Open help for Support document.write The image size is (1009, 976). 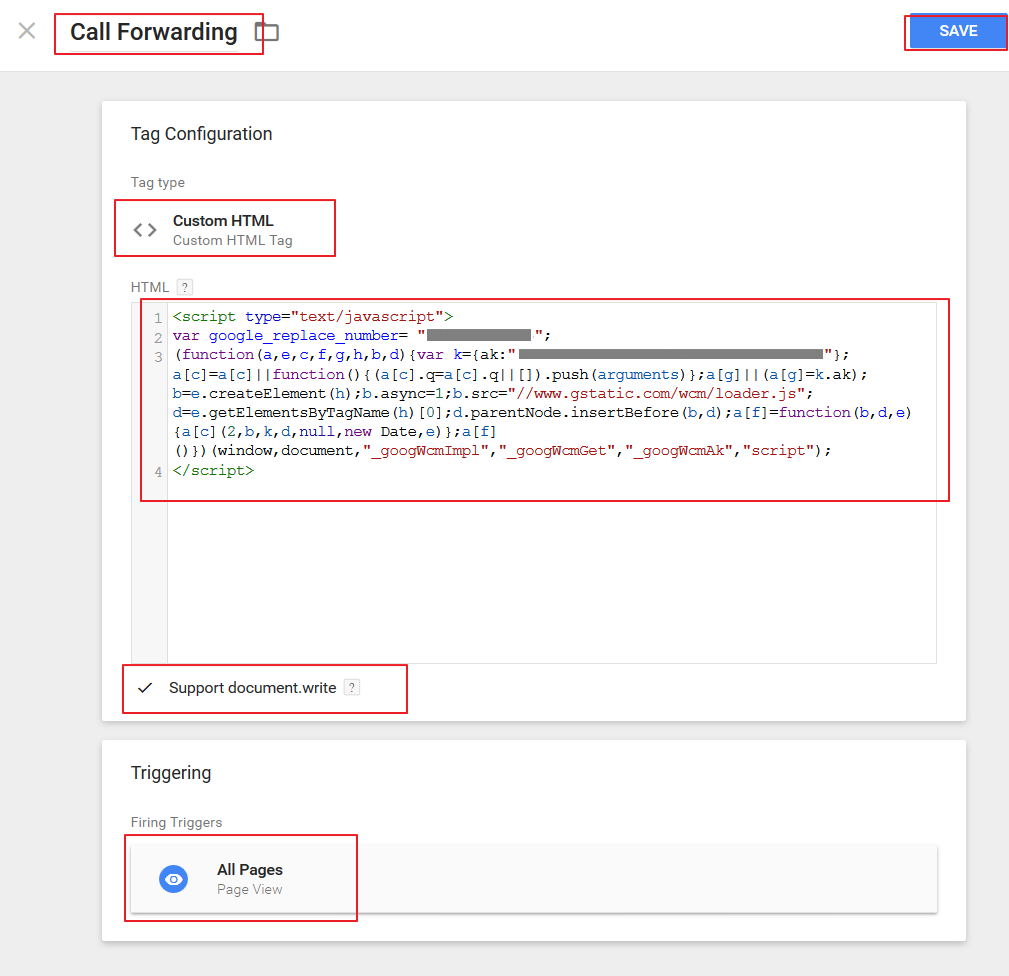(352, 687)
